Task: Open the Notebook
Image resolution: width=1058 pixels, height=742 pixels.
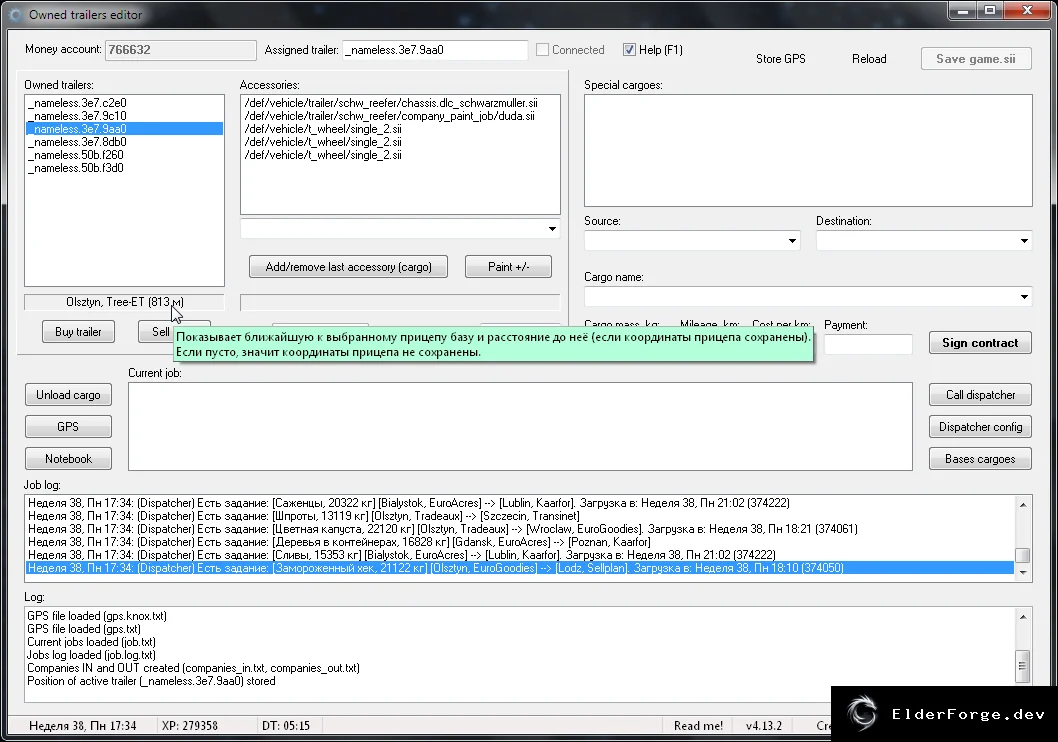Action: (68, 459)
